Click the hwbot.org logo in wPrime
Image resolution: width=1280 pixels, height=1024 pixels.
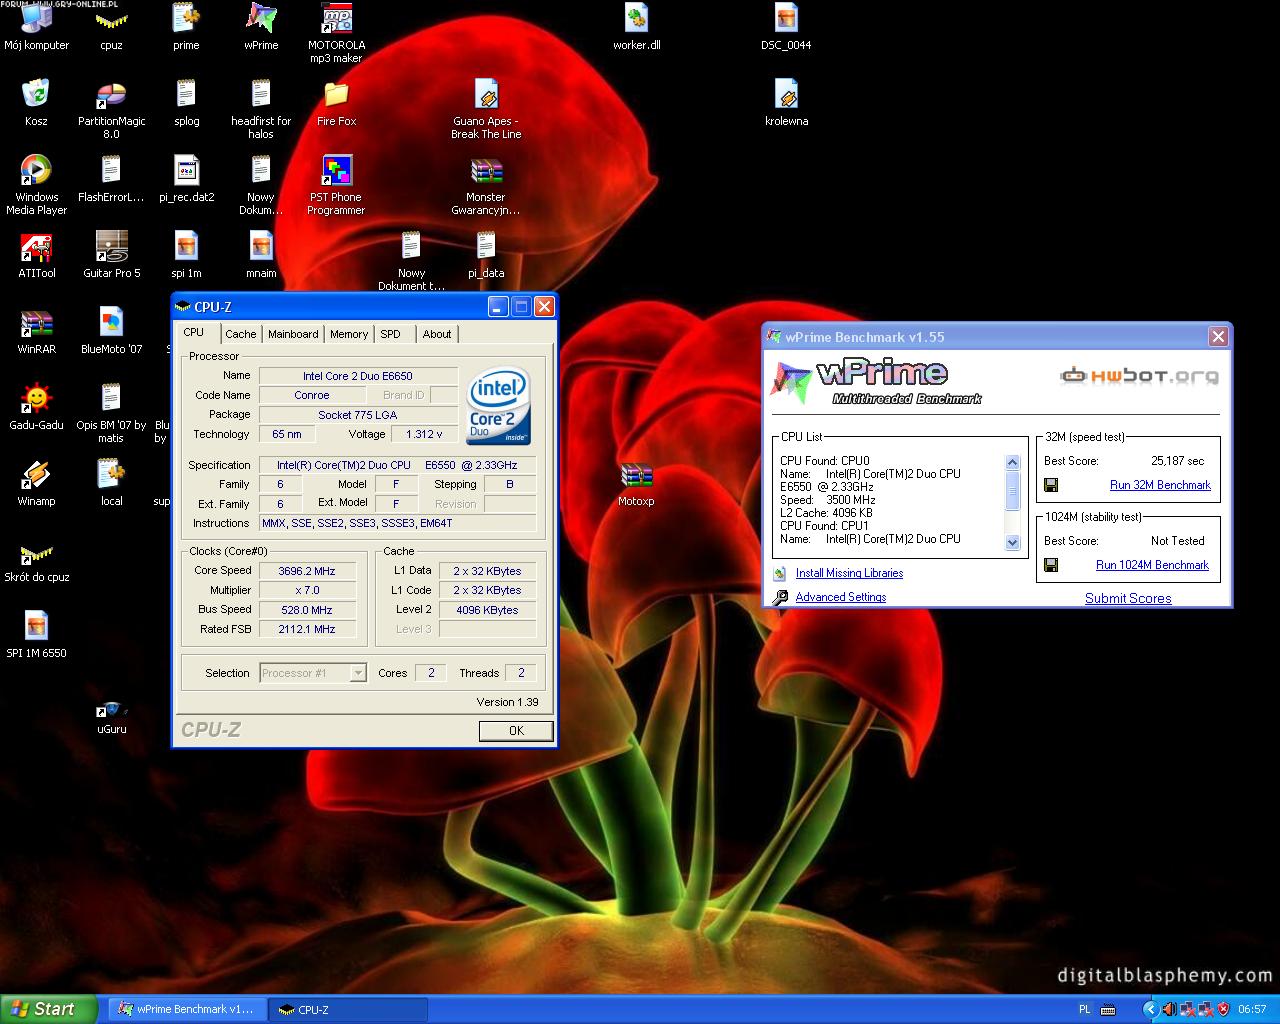(x=1140, y=376)
